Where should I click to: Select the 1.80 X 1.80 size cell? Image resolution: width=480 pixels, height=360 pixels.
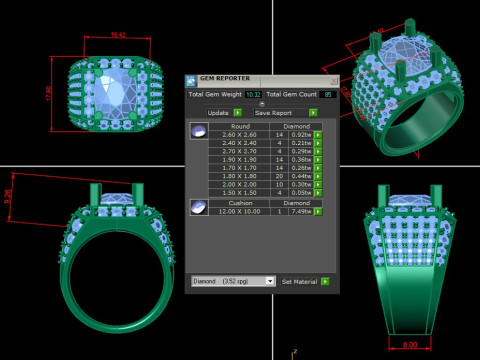coord(239,176)
